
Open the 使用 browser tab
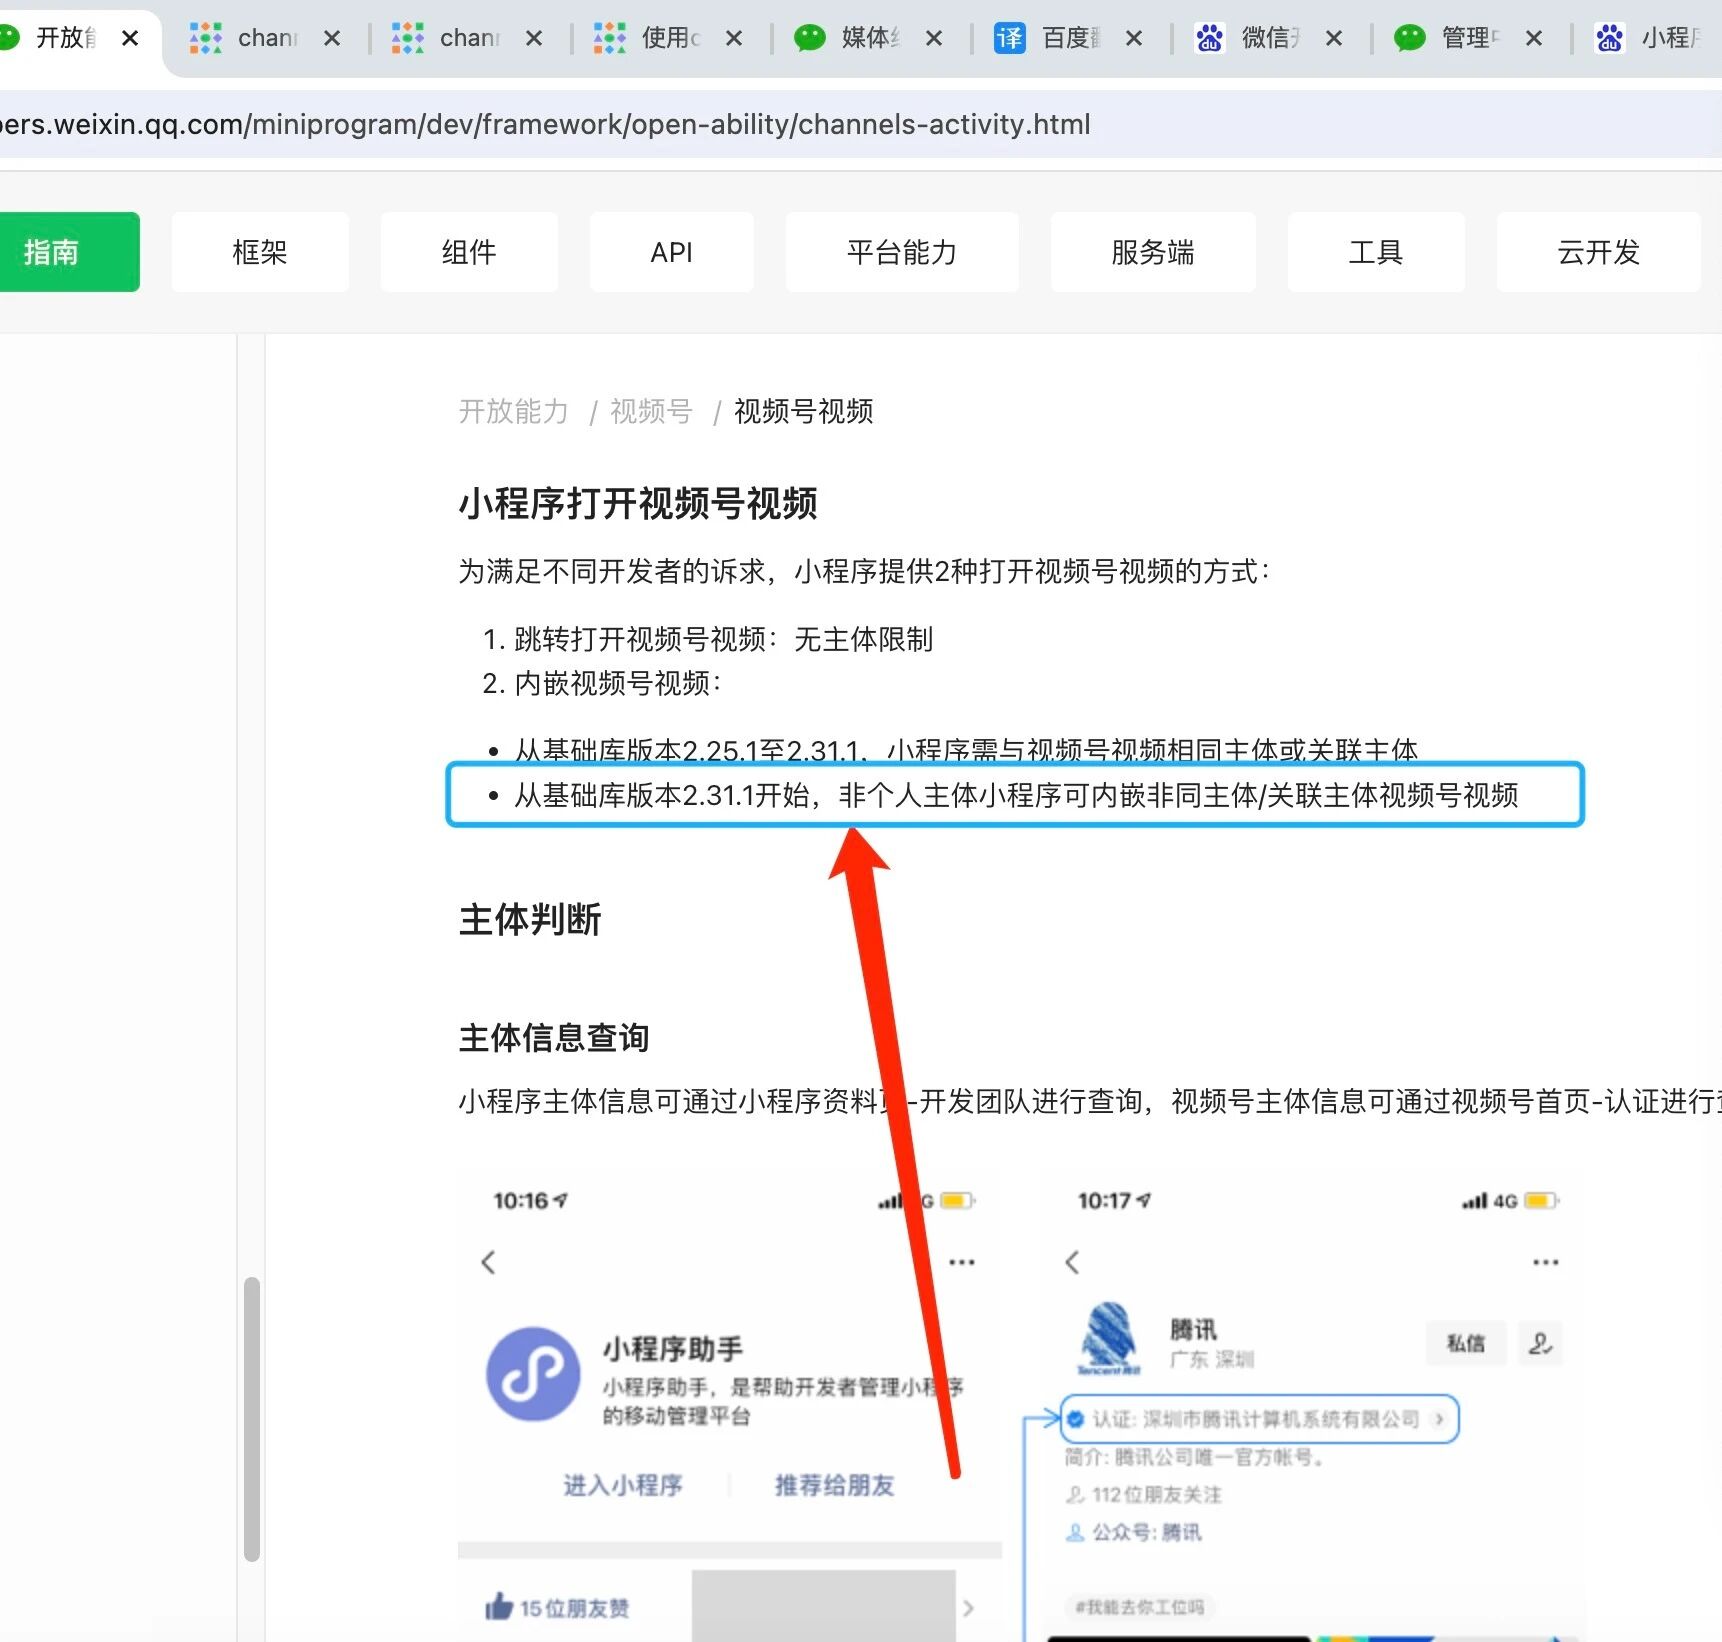click(x=671, y=38)
